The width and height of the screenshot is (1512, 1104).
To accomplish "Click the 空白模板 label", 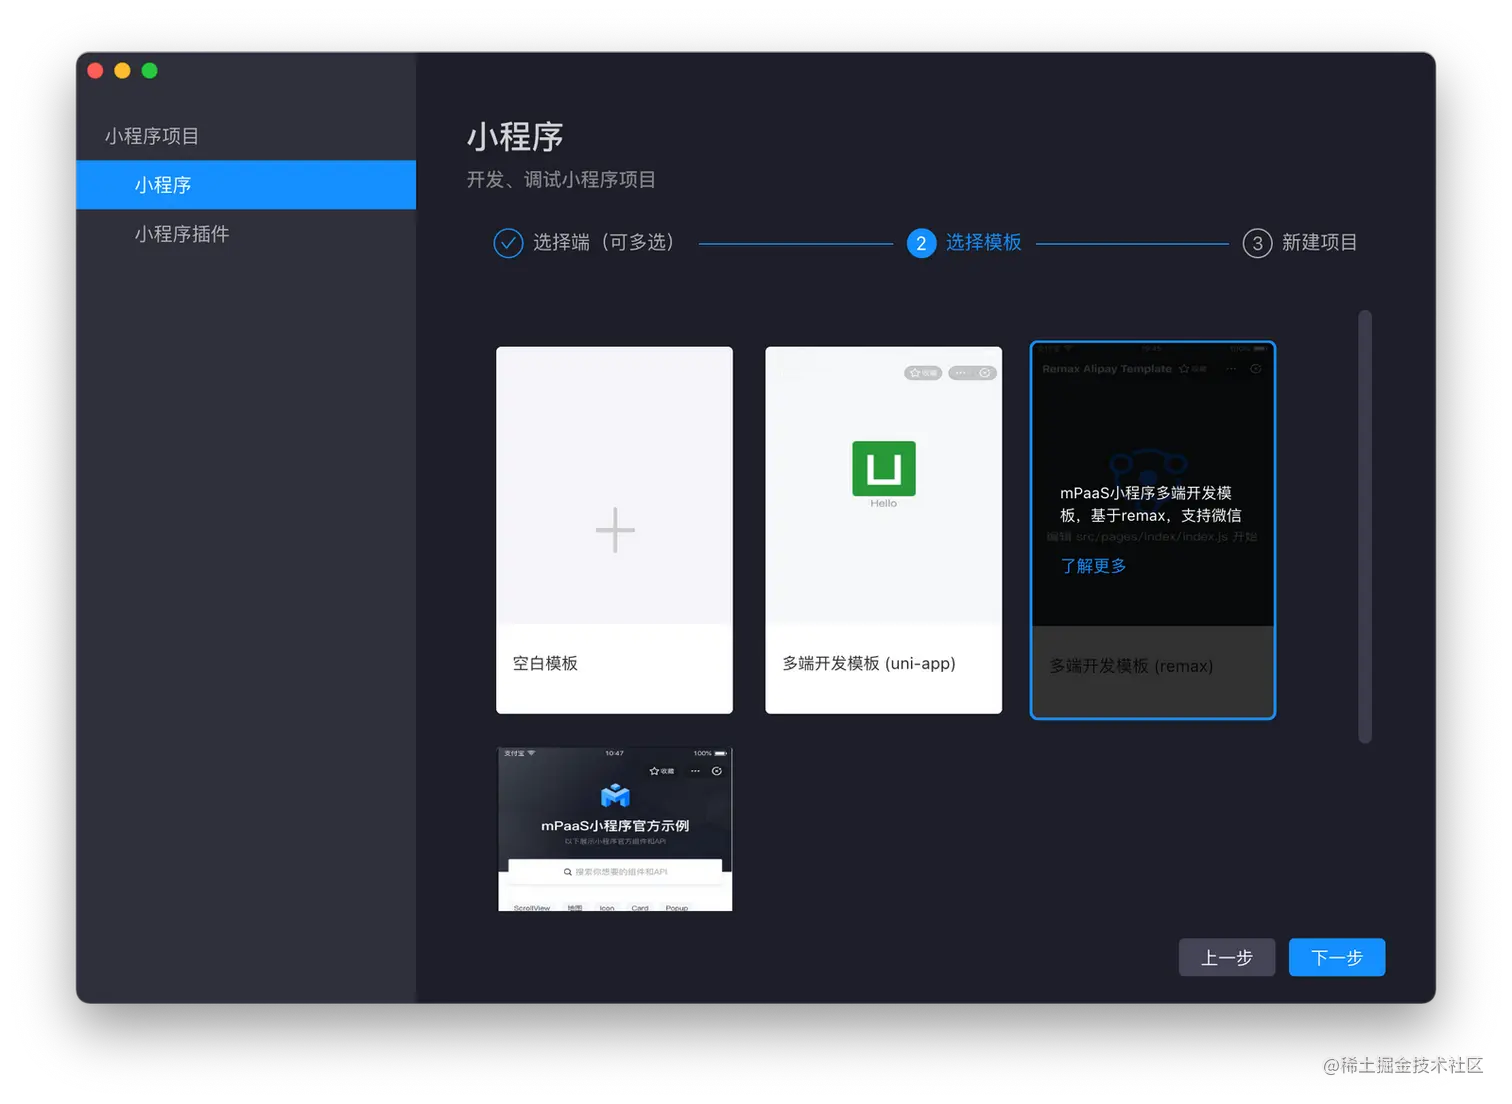I will pos(545,663).
